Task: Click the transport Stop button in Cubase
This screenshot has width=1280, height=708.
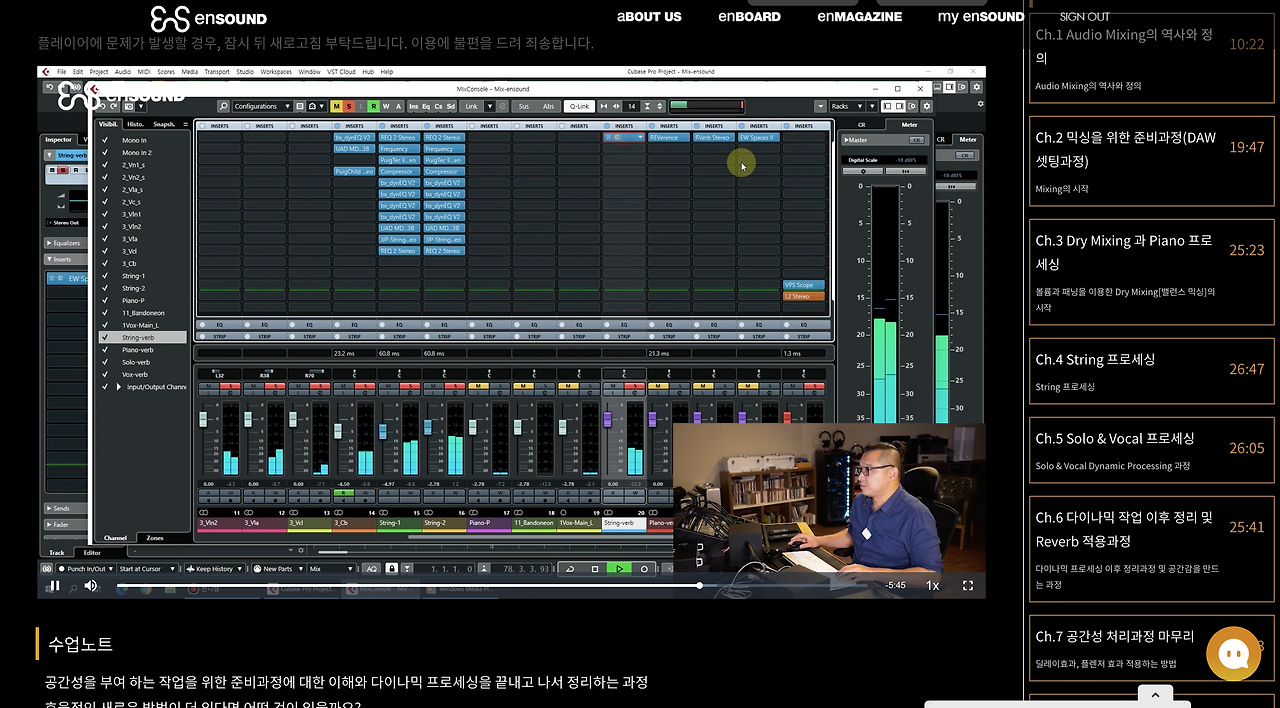Action: [595, 569]
